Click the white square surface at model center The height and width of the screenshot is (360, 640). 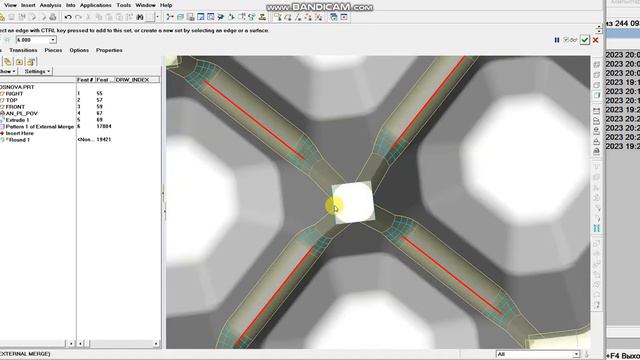point(353,202)
